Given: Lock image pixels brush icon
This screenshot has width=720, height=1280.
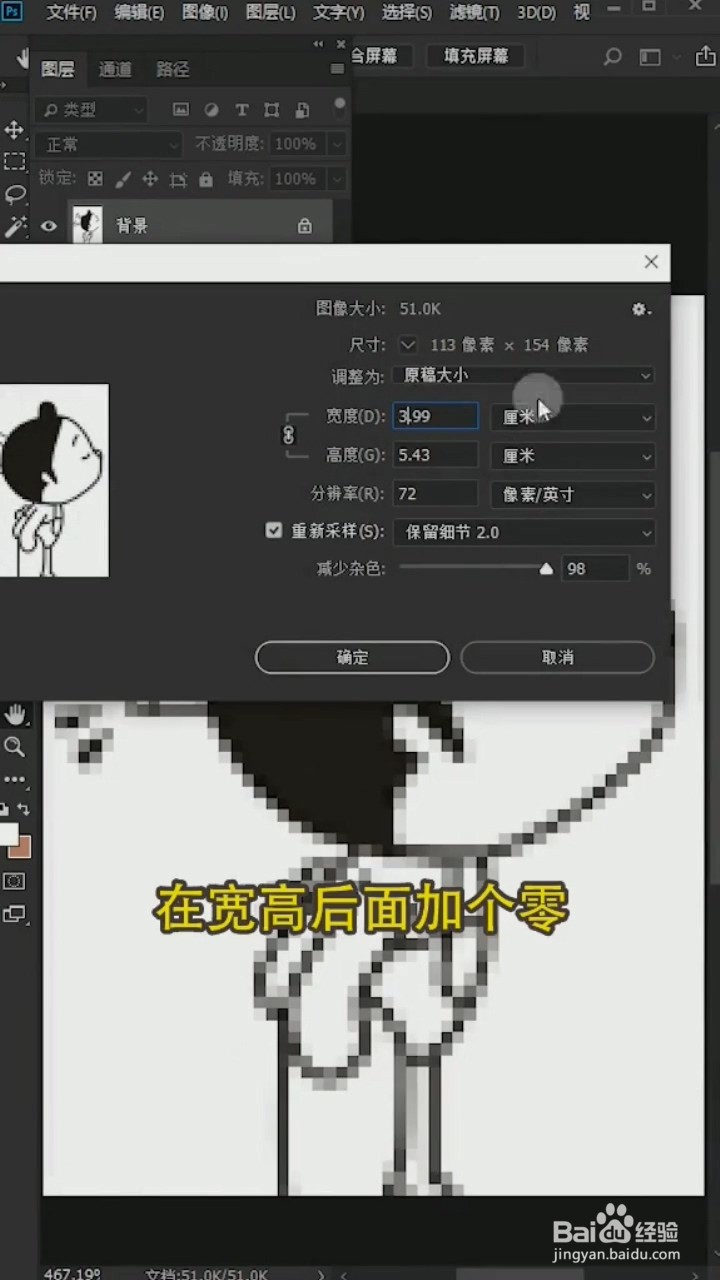Looking at the screenshot, I should pos(123,179).
